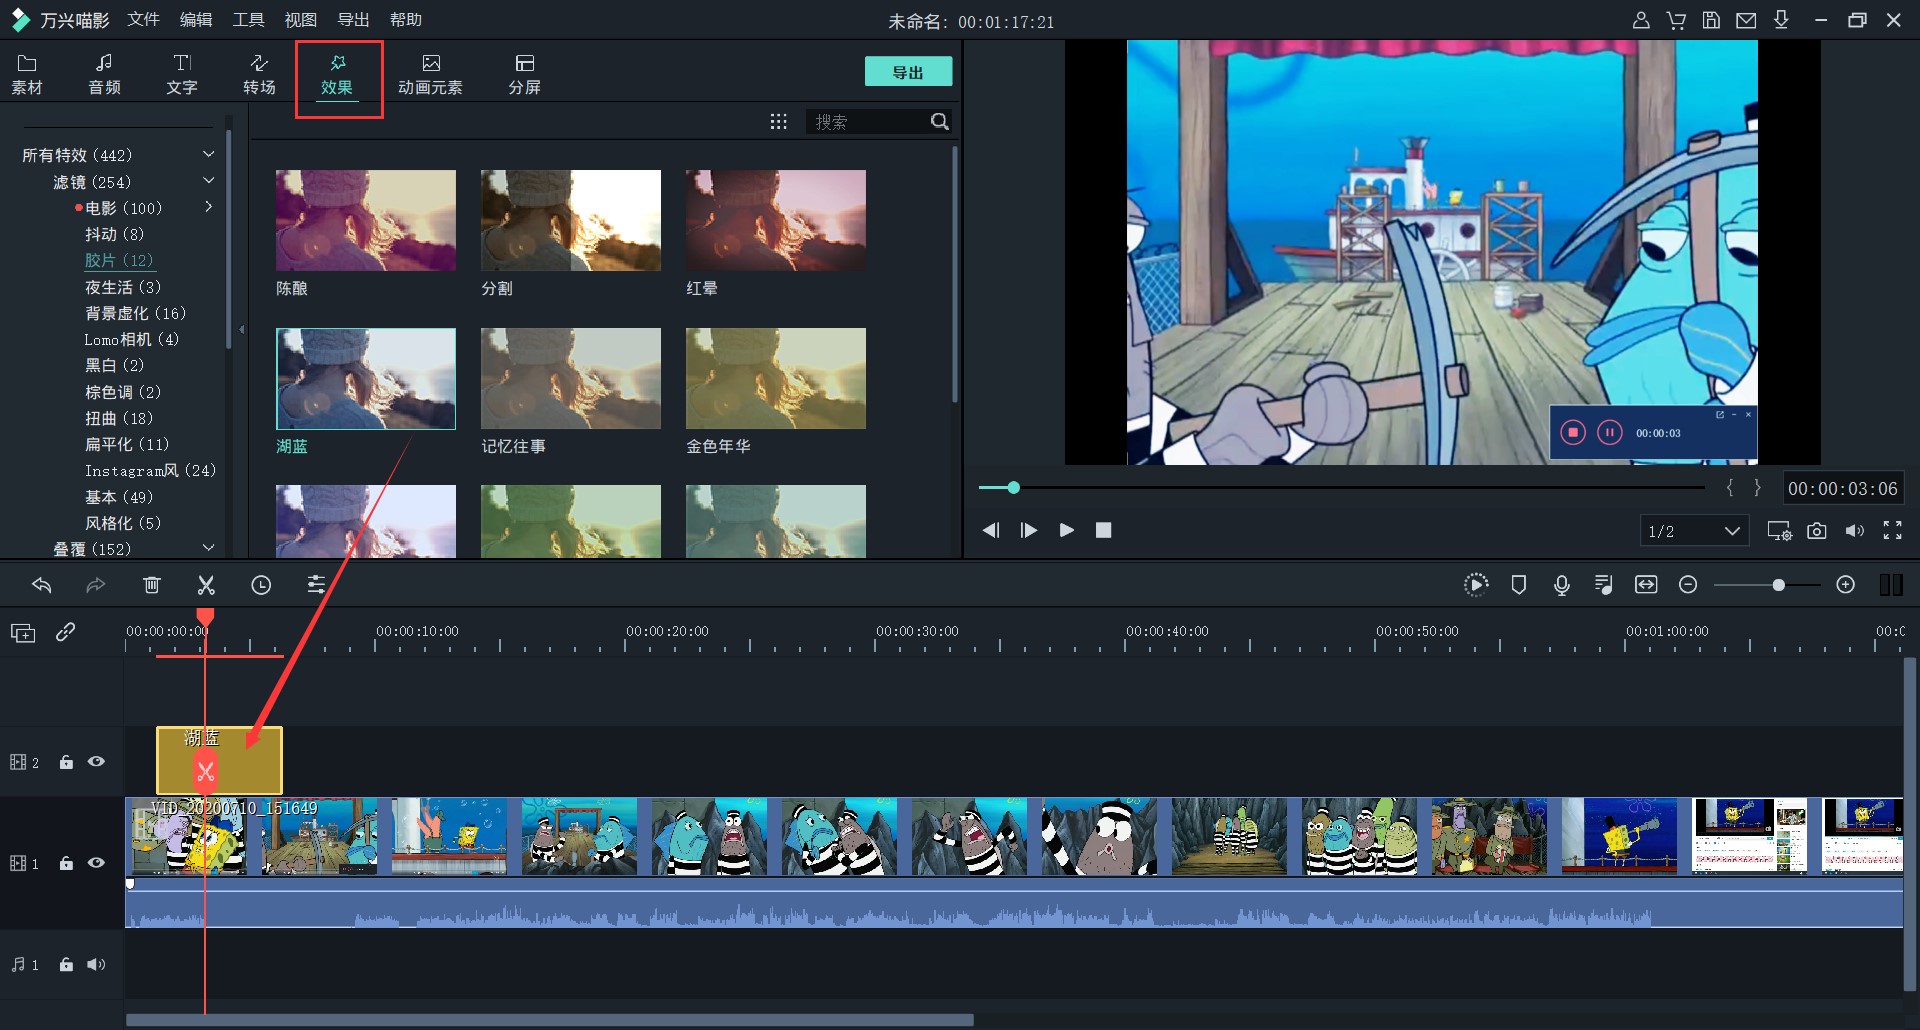Delete selected clip with trash icon
This screenshot has width=1920, height=1030.
point(151,585)
